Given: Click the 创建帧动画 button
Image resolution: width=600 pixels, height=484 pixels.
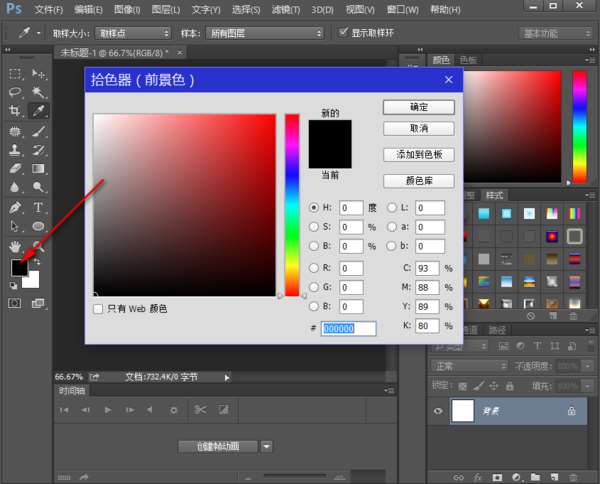Looking at the screenshot, I should tap(218, 446).
